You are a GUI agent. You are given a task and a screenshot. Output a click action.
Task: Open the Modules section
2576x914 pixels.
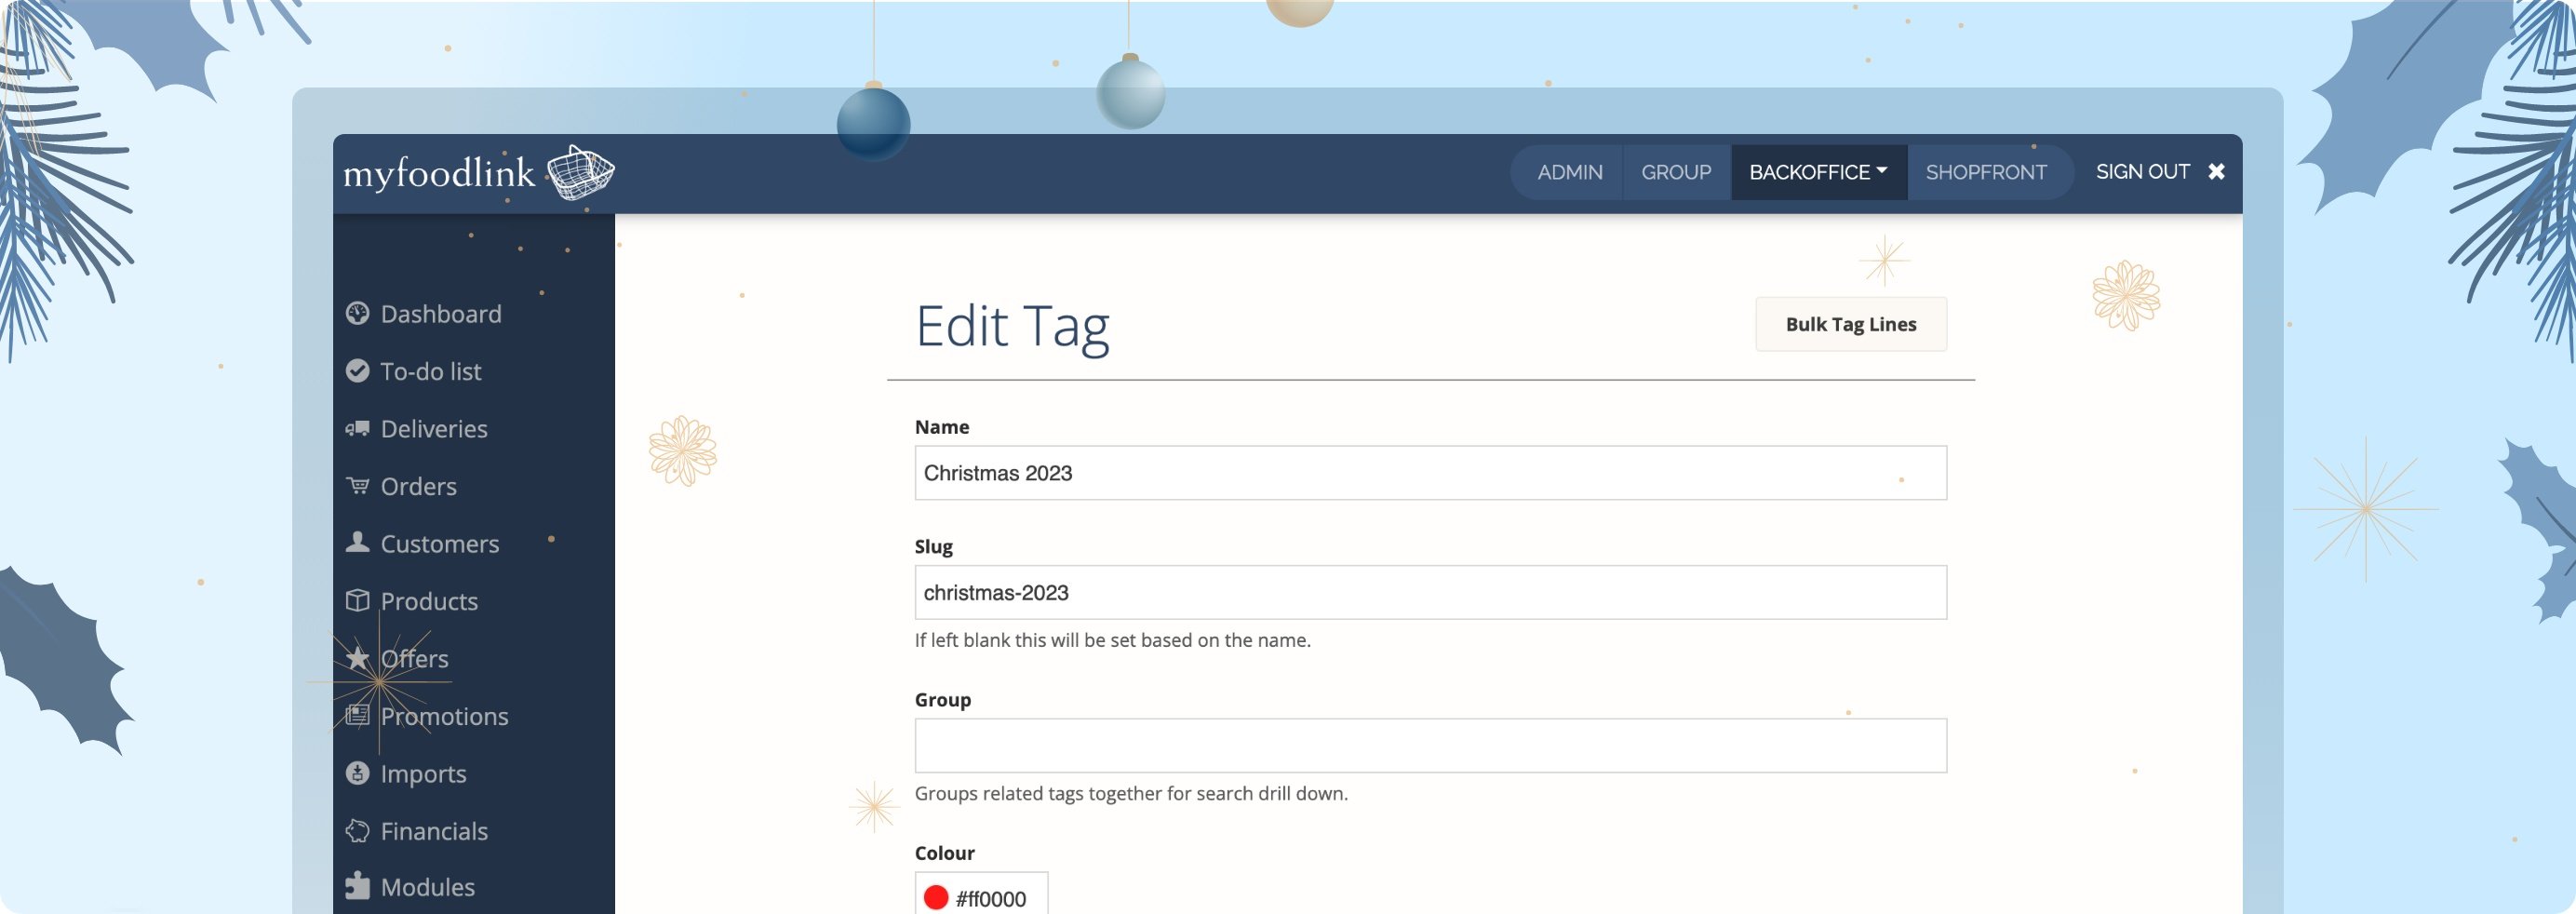tap(427, 887)
